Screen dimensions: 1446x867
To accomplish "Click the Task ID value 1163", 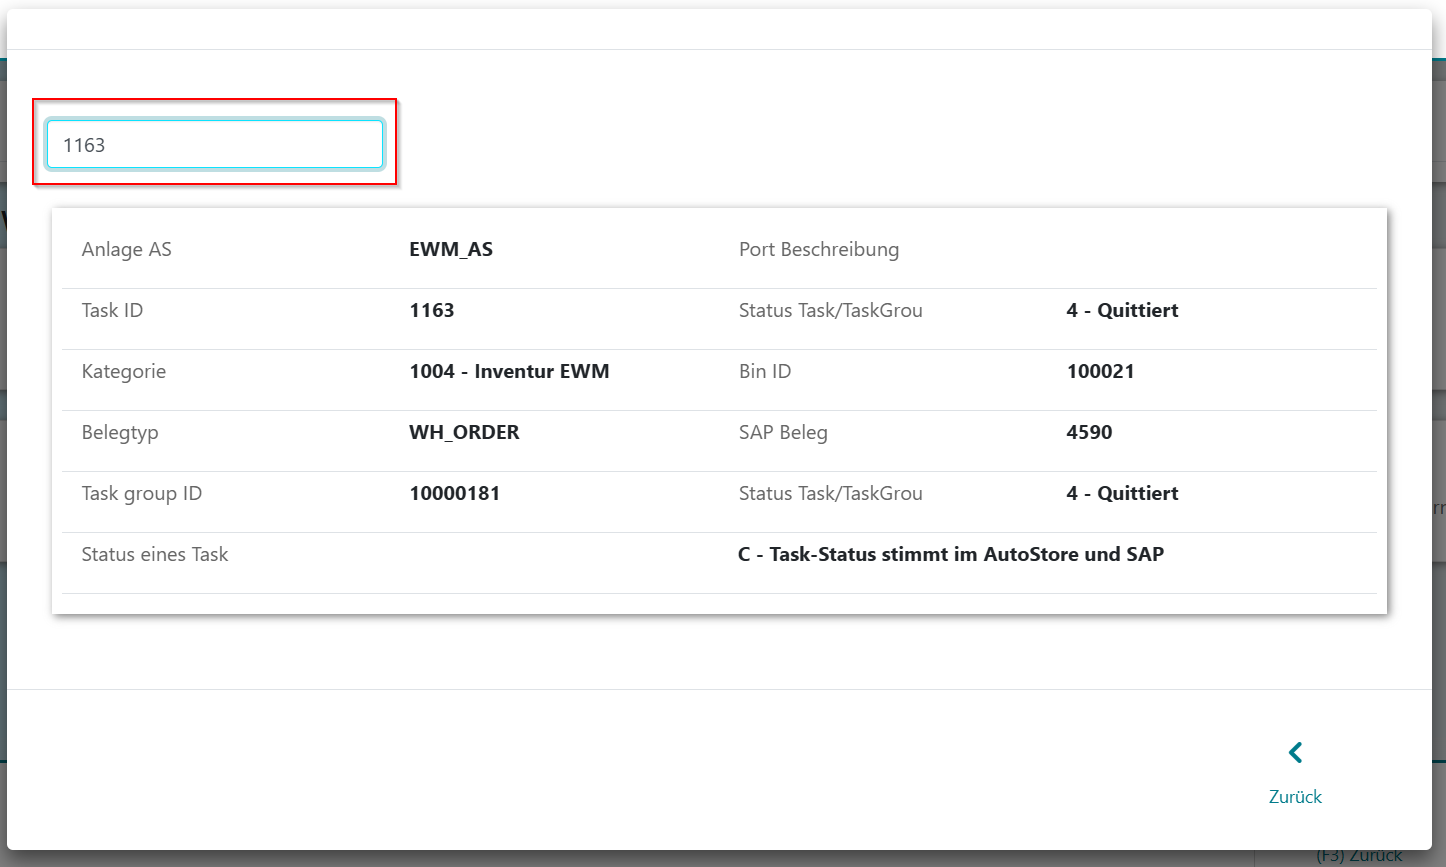I will click(432, 311).
